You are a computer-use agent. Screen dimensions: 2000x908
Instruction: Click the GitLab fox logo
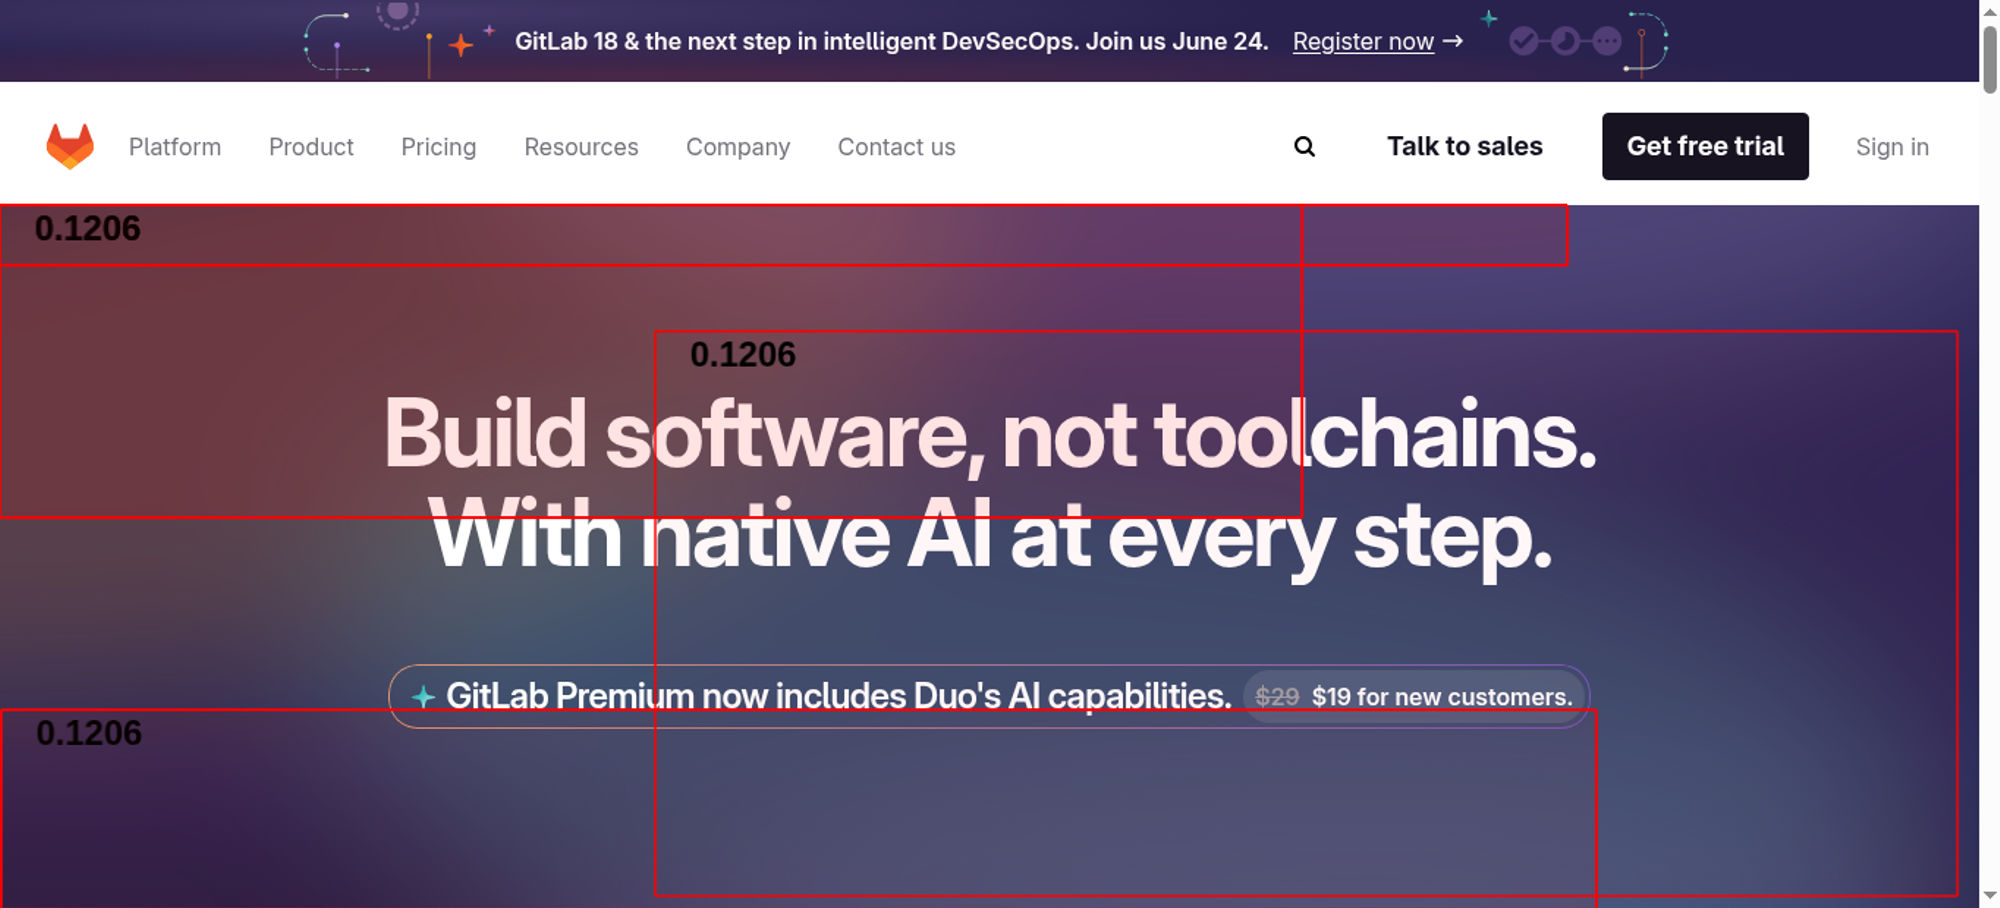point(70,146)
